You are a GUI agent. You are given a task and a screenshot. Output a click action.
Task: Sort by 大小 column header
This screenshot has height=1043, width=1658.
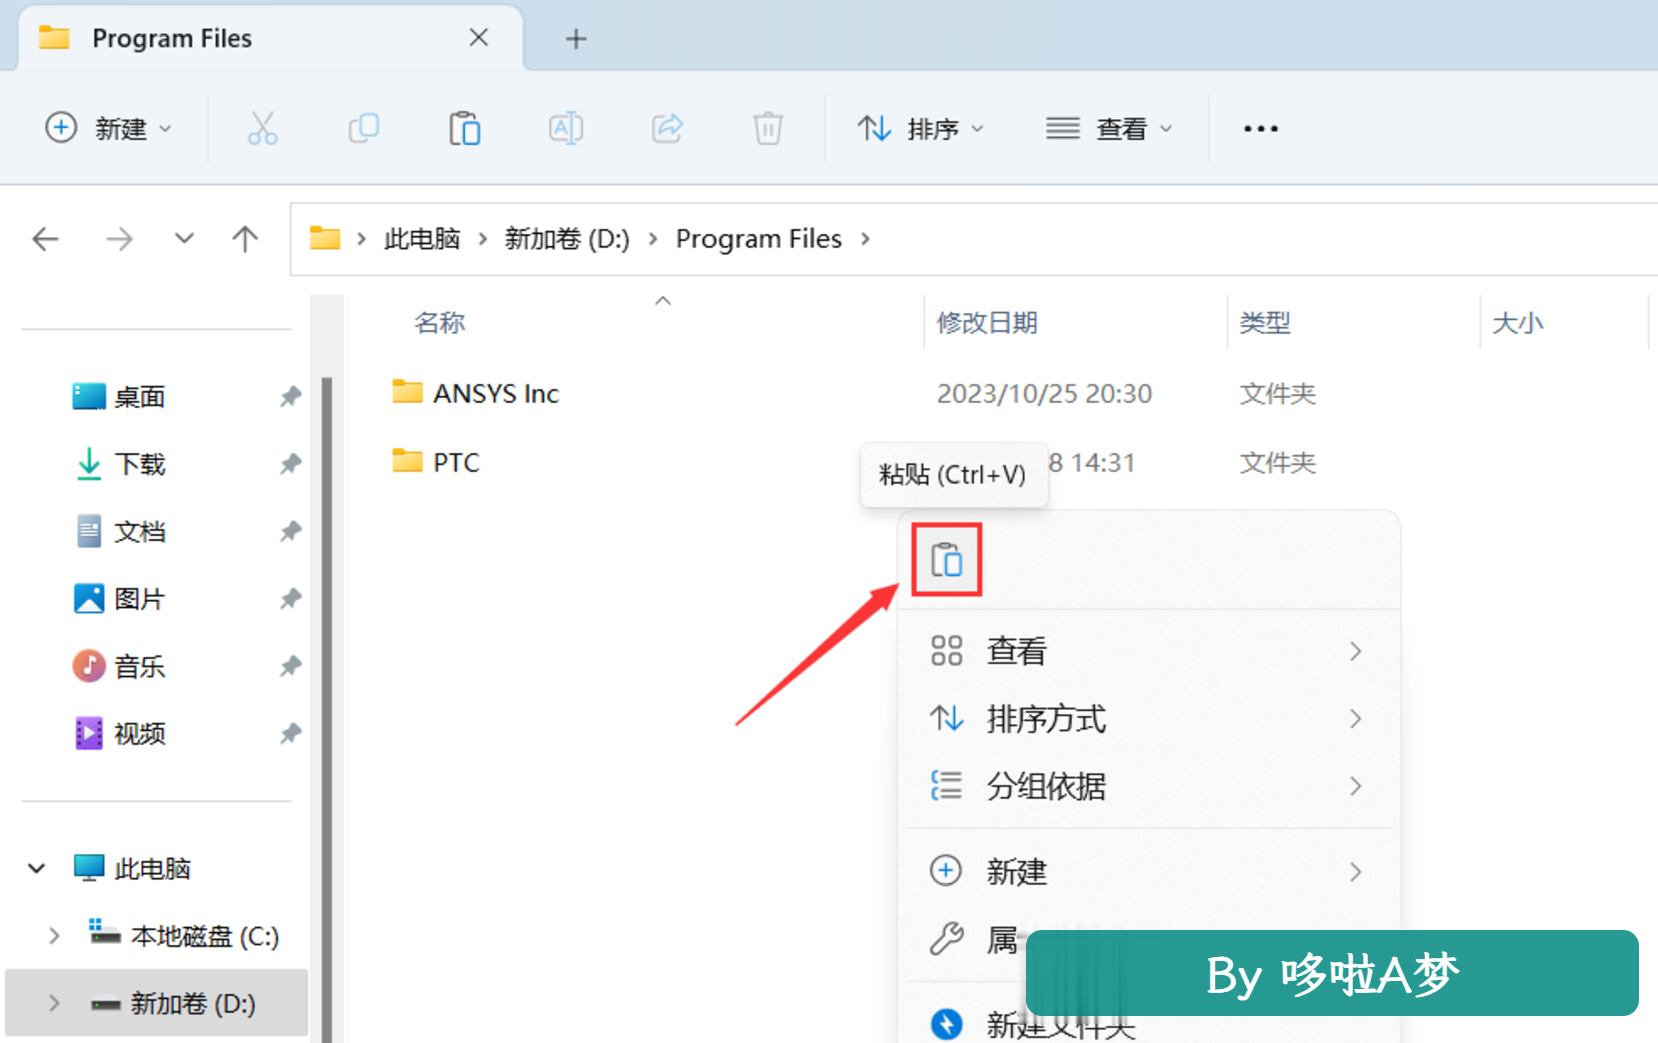[1518, 323]
